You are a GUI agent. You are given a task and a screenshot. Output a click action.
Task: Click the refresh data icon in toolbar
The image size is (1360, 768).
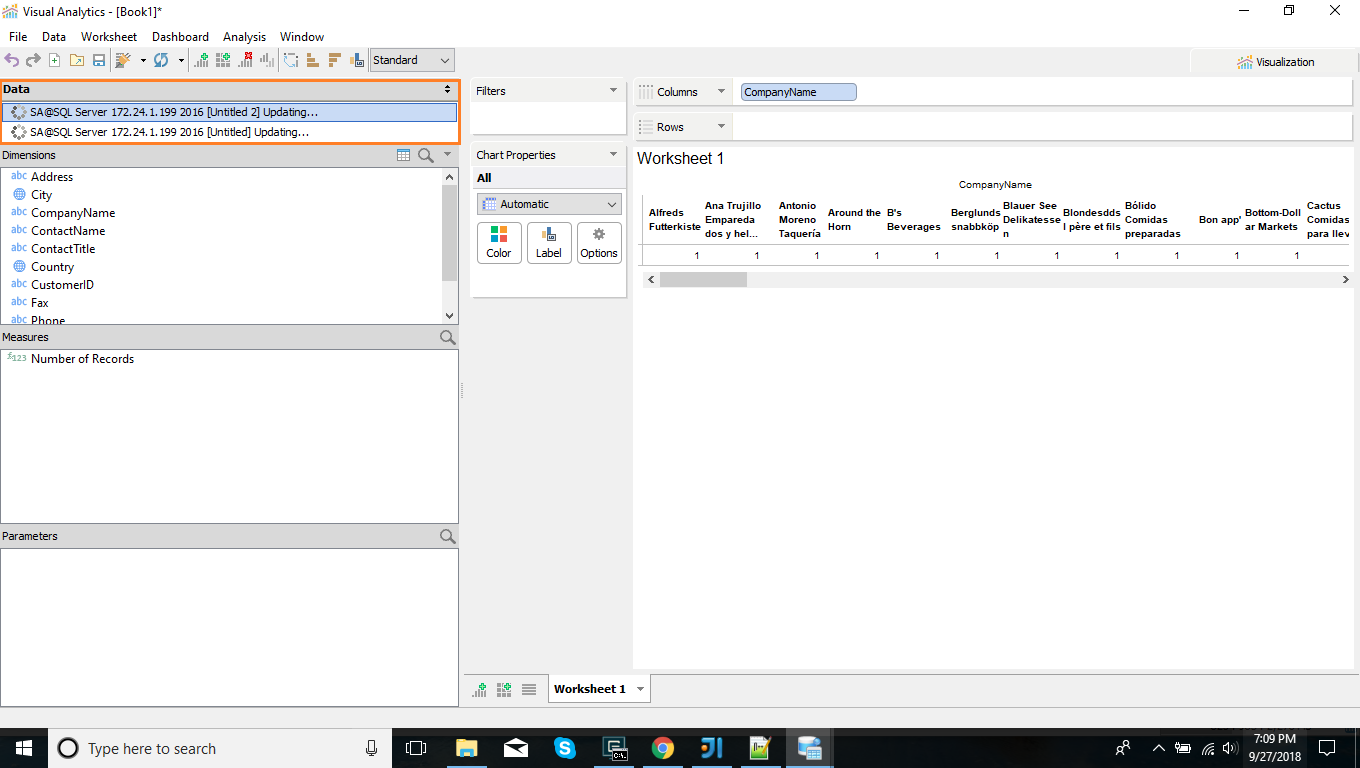pyautogui.click(x=161, y=60)
